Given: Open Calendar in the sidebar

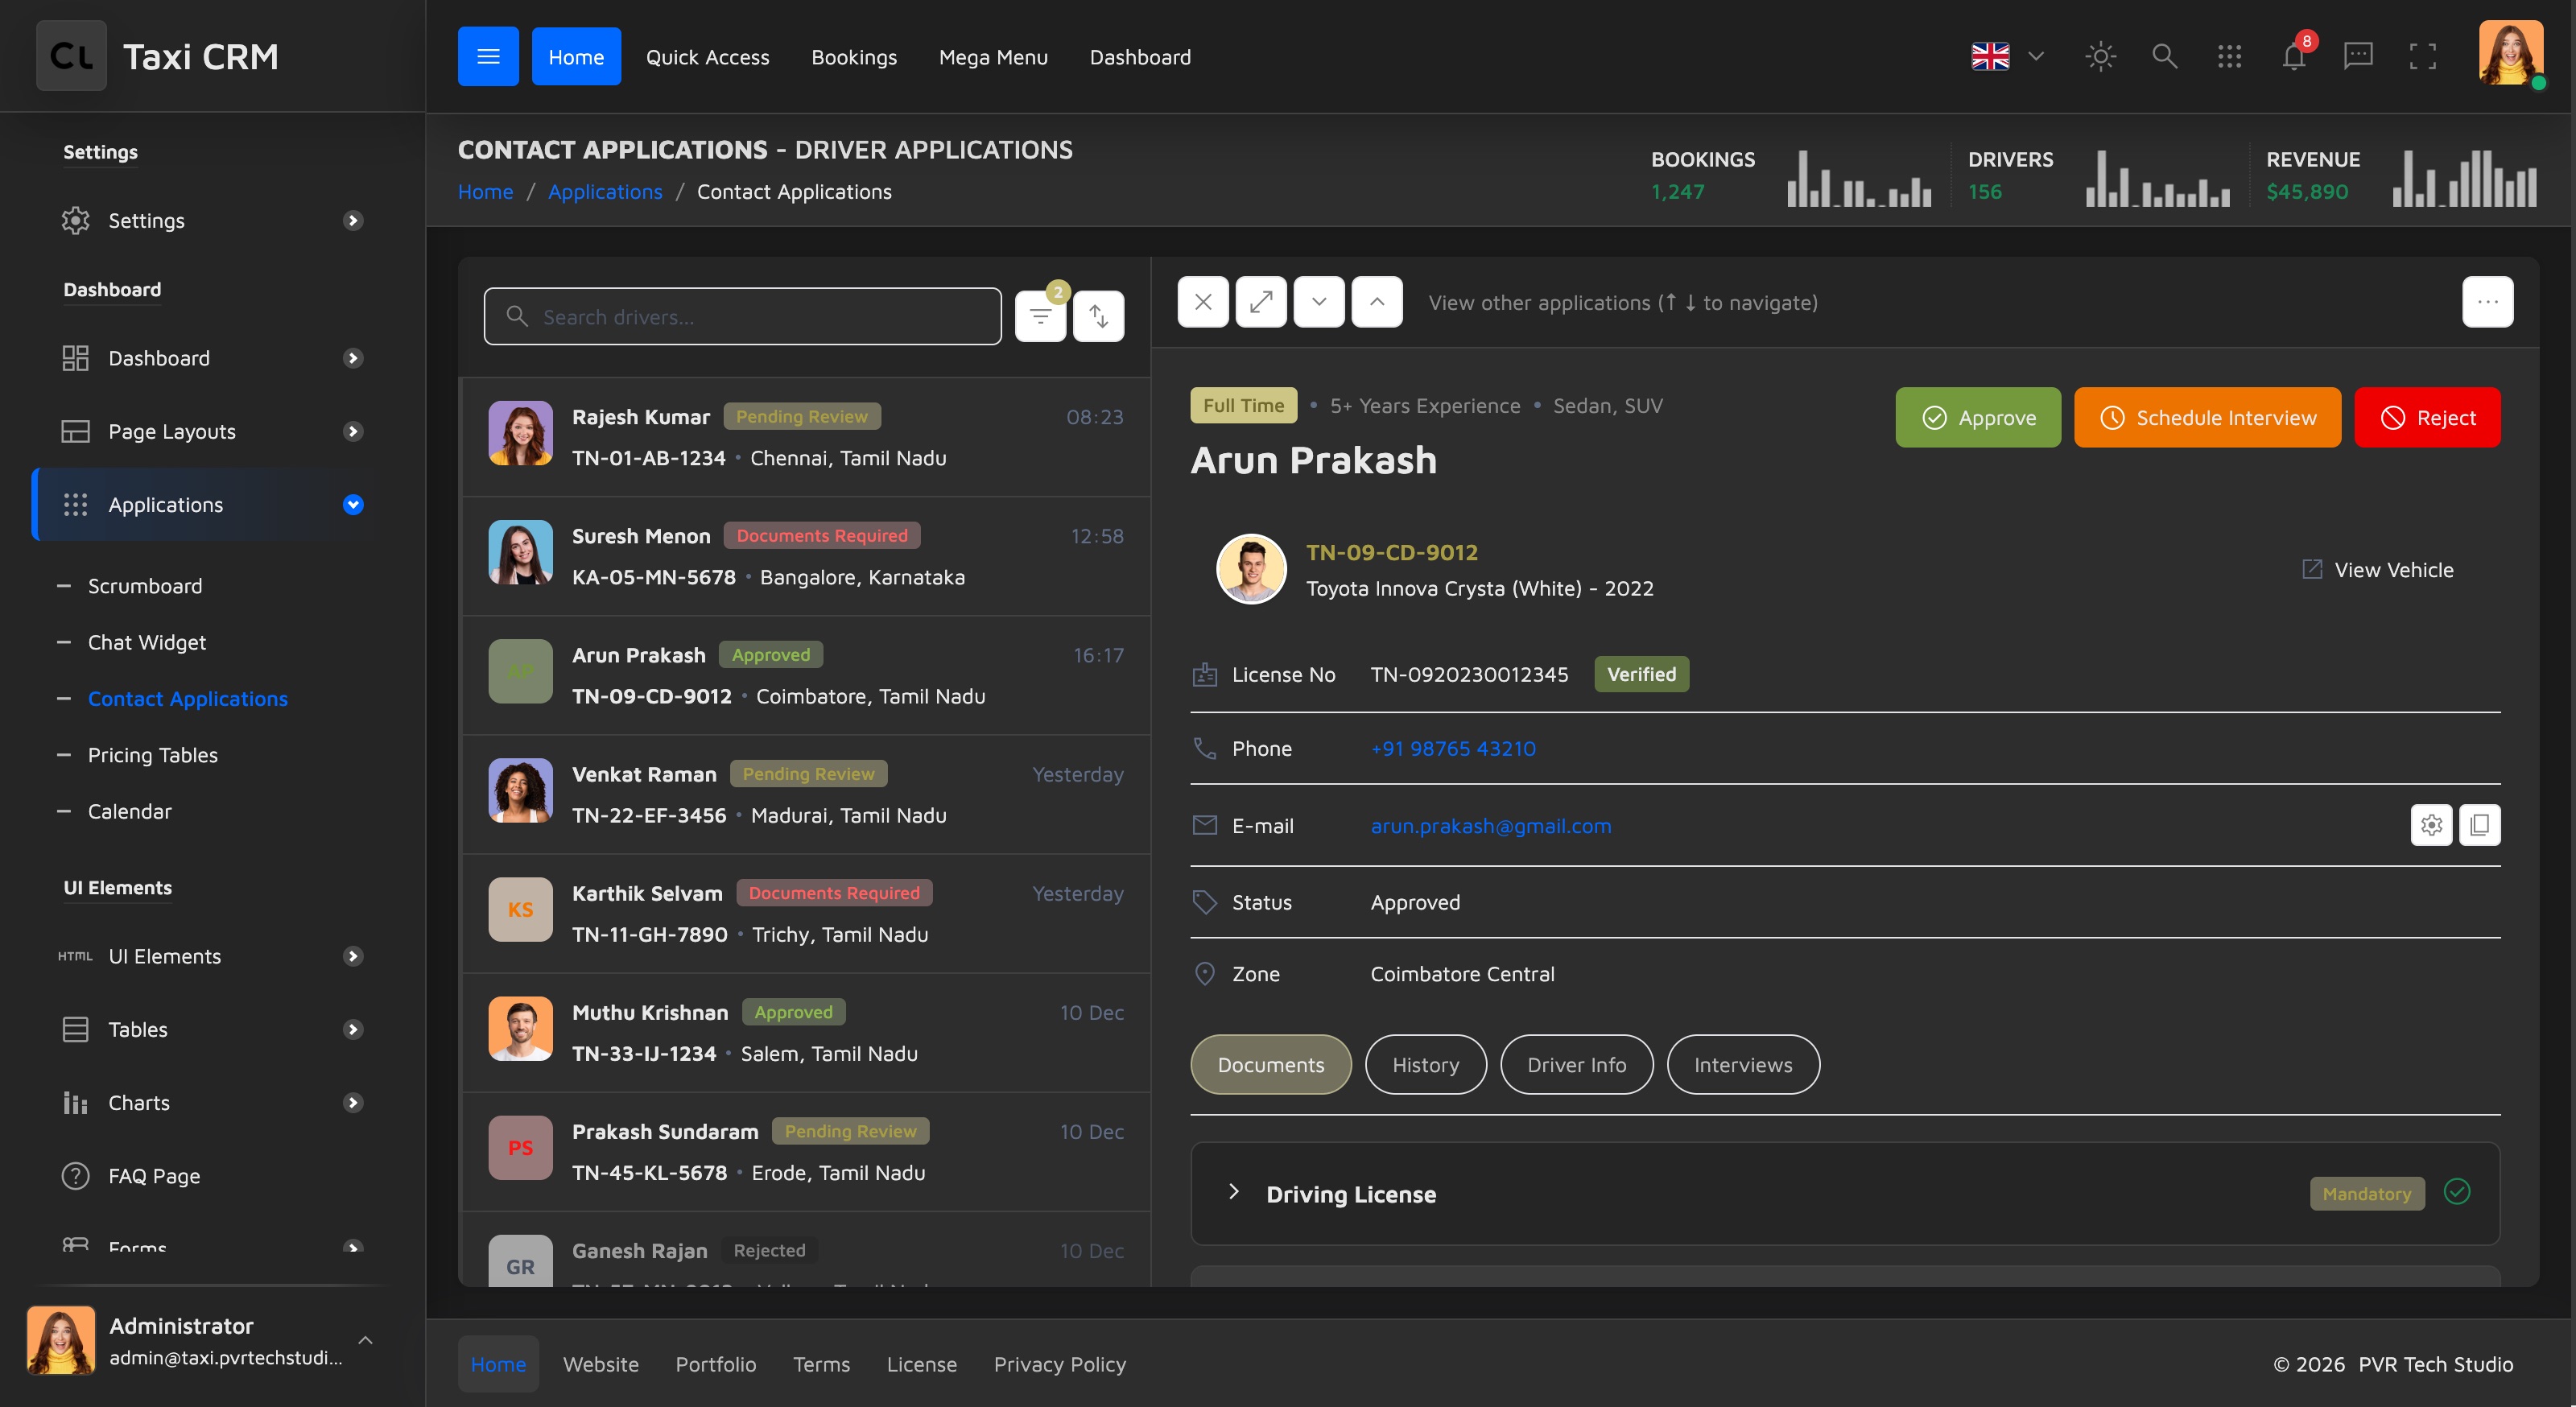Looking at the screenshot, I should point(130,811).
